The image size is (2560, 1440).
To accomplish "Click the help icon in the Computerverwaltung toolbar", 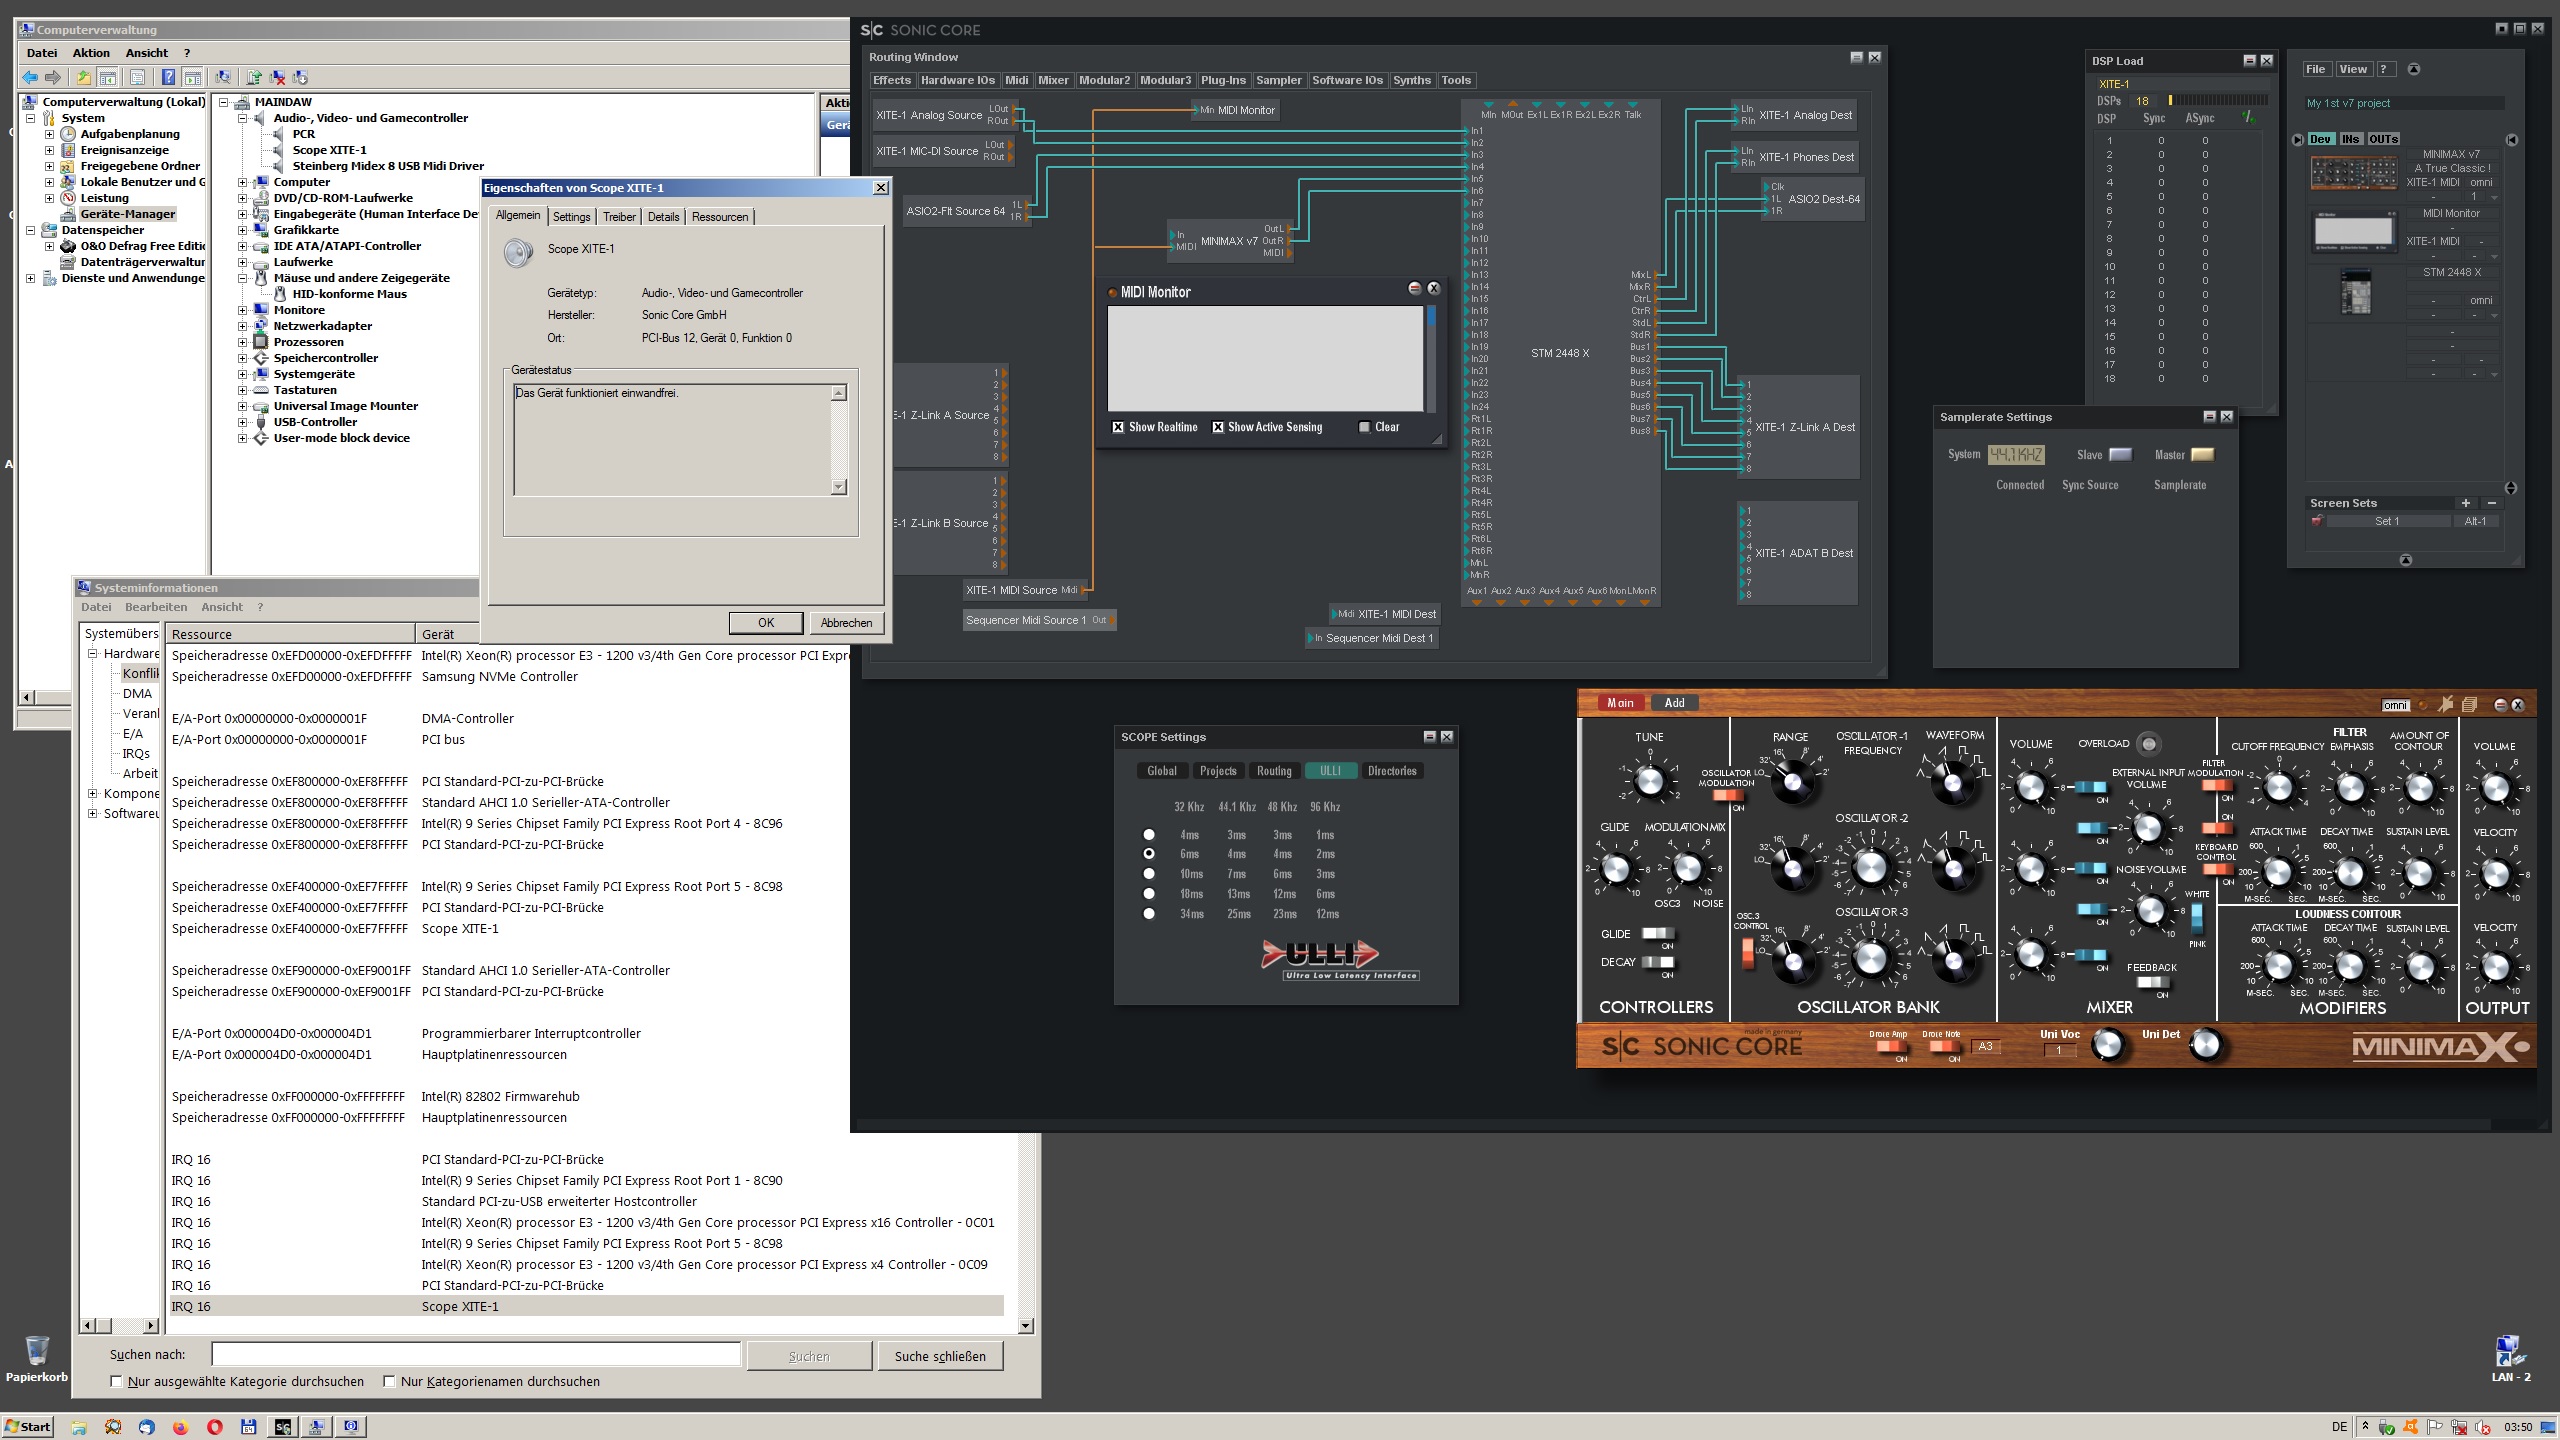I will tap(168, 77).
